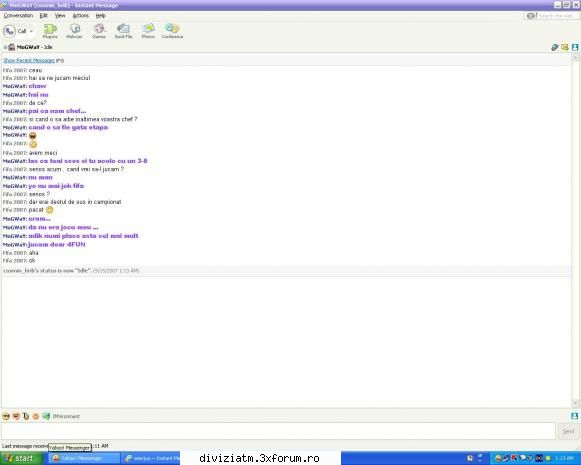Screen dimensions: 581x465
Task: Open the audibles icon in format bar
Action: click(16, 416)
